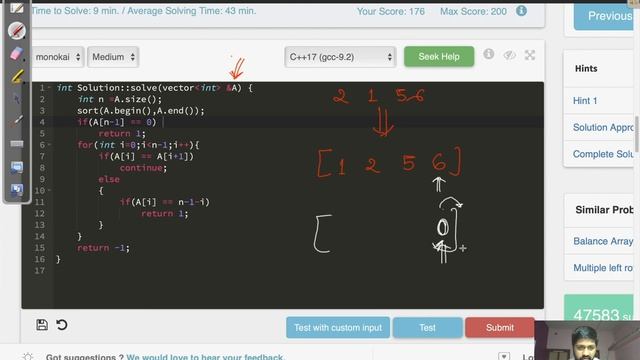Image resolution: width=640 pixels, height=360 pixels.
Task: Toggle the crossed-eye visibility icon
Action: 509,55
